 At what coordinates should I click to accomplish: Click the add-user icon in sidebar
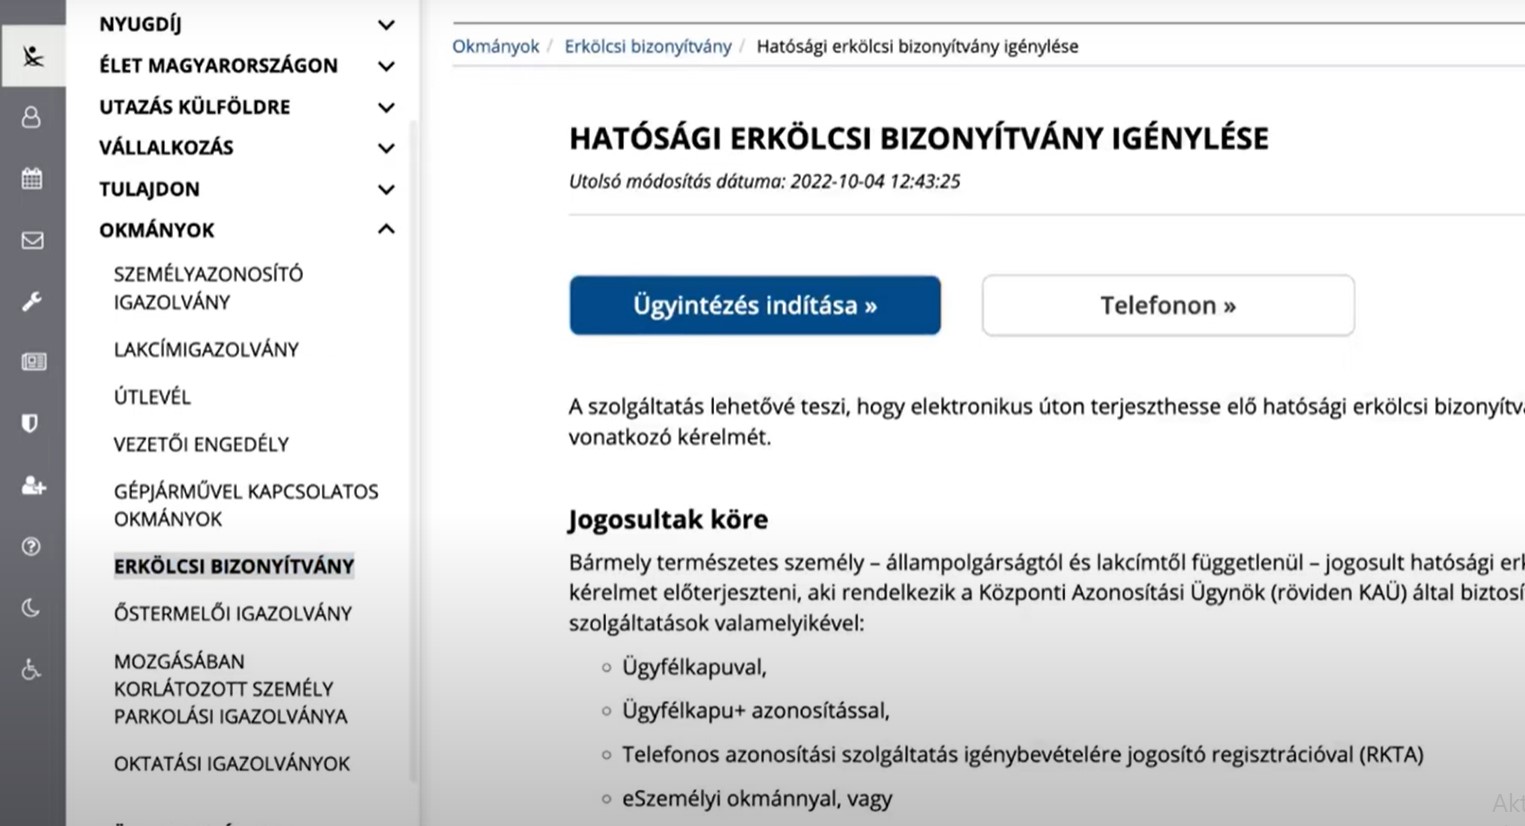33,485
